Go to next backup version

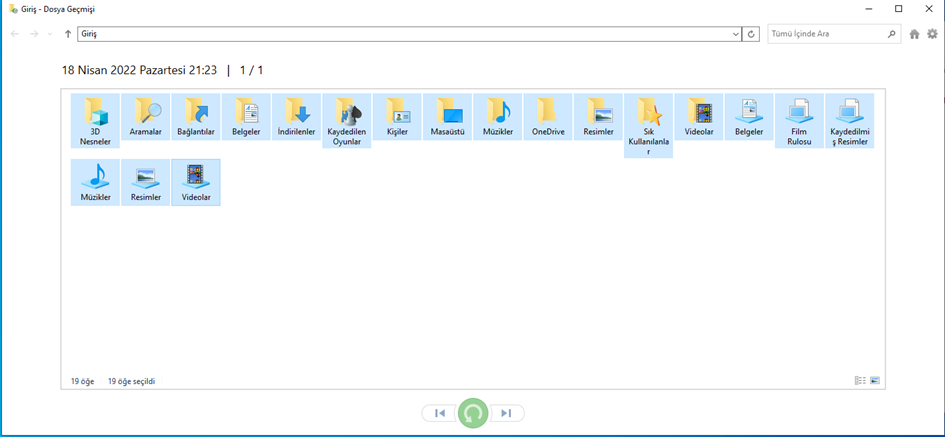[506, 413]
